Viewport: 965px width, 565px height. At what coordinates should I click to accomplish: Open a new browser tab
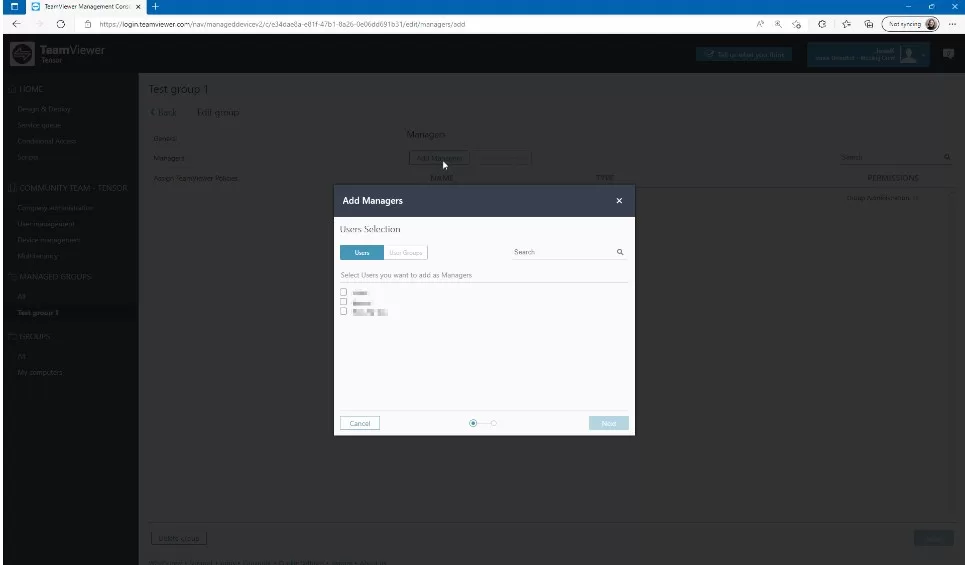pos(156,7)
